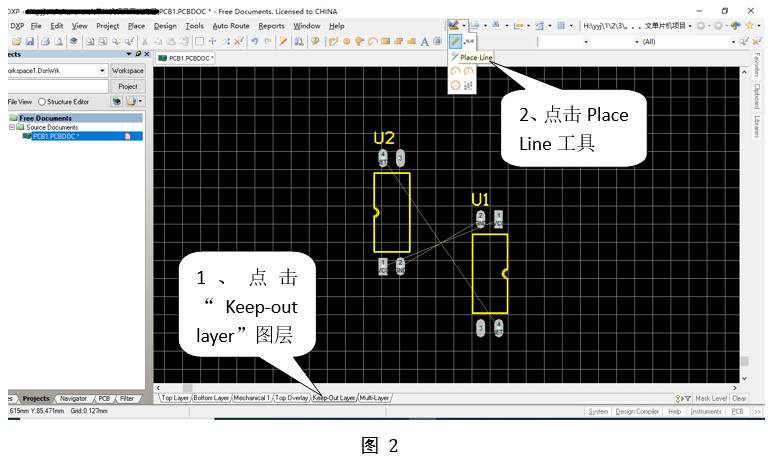Click the System status bar button
The image size is (772, 468).
pyautogui.click(x=598, y=411)
